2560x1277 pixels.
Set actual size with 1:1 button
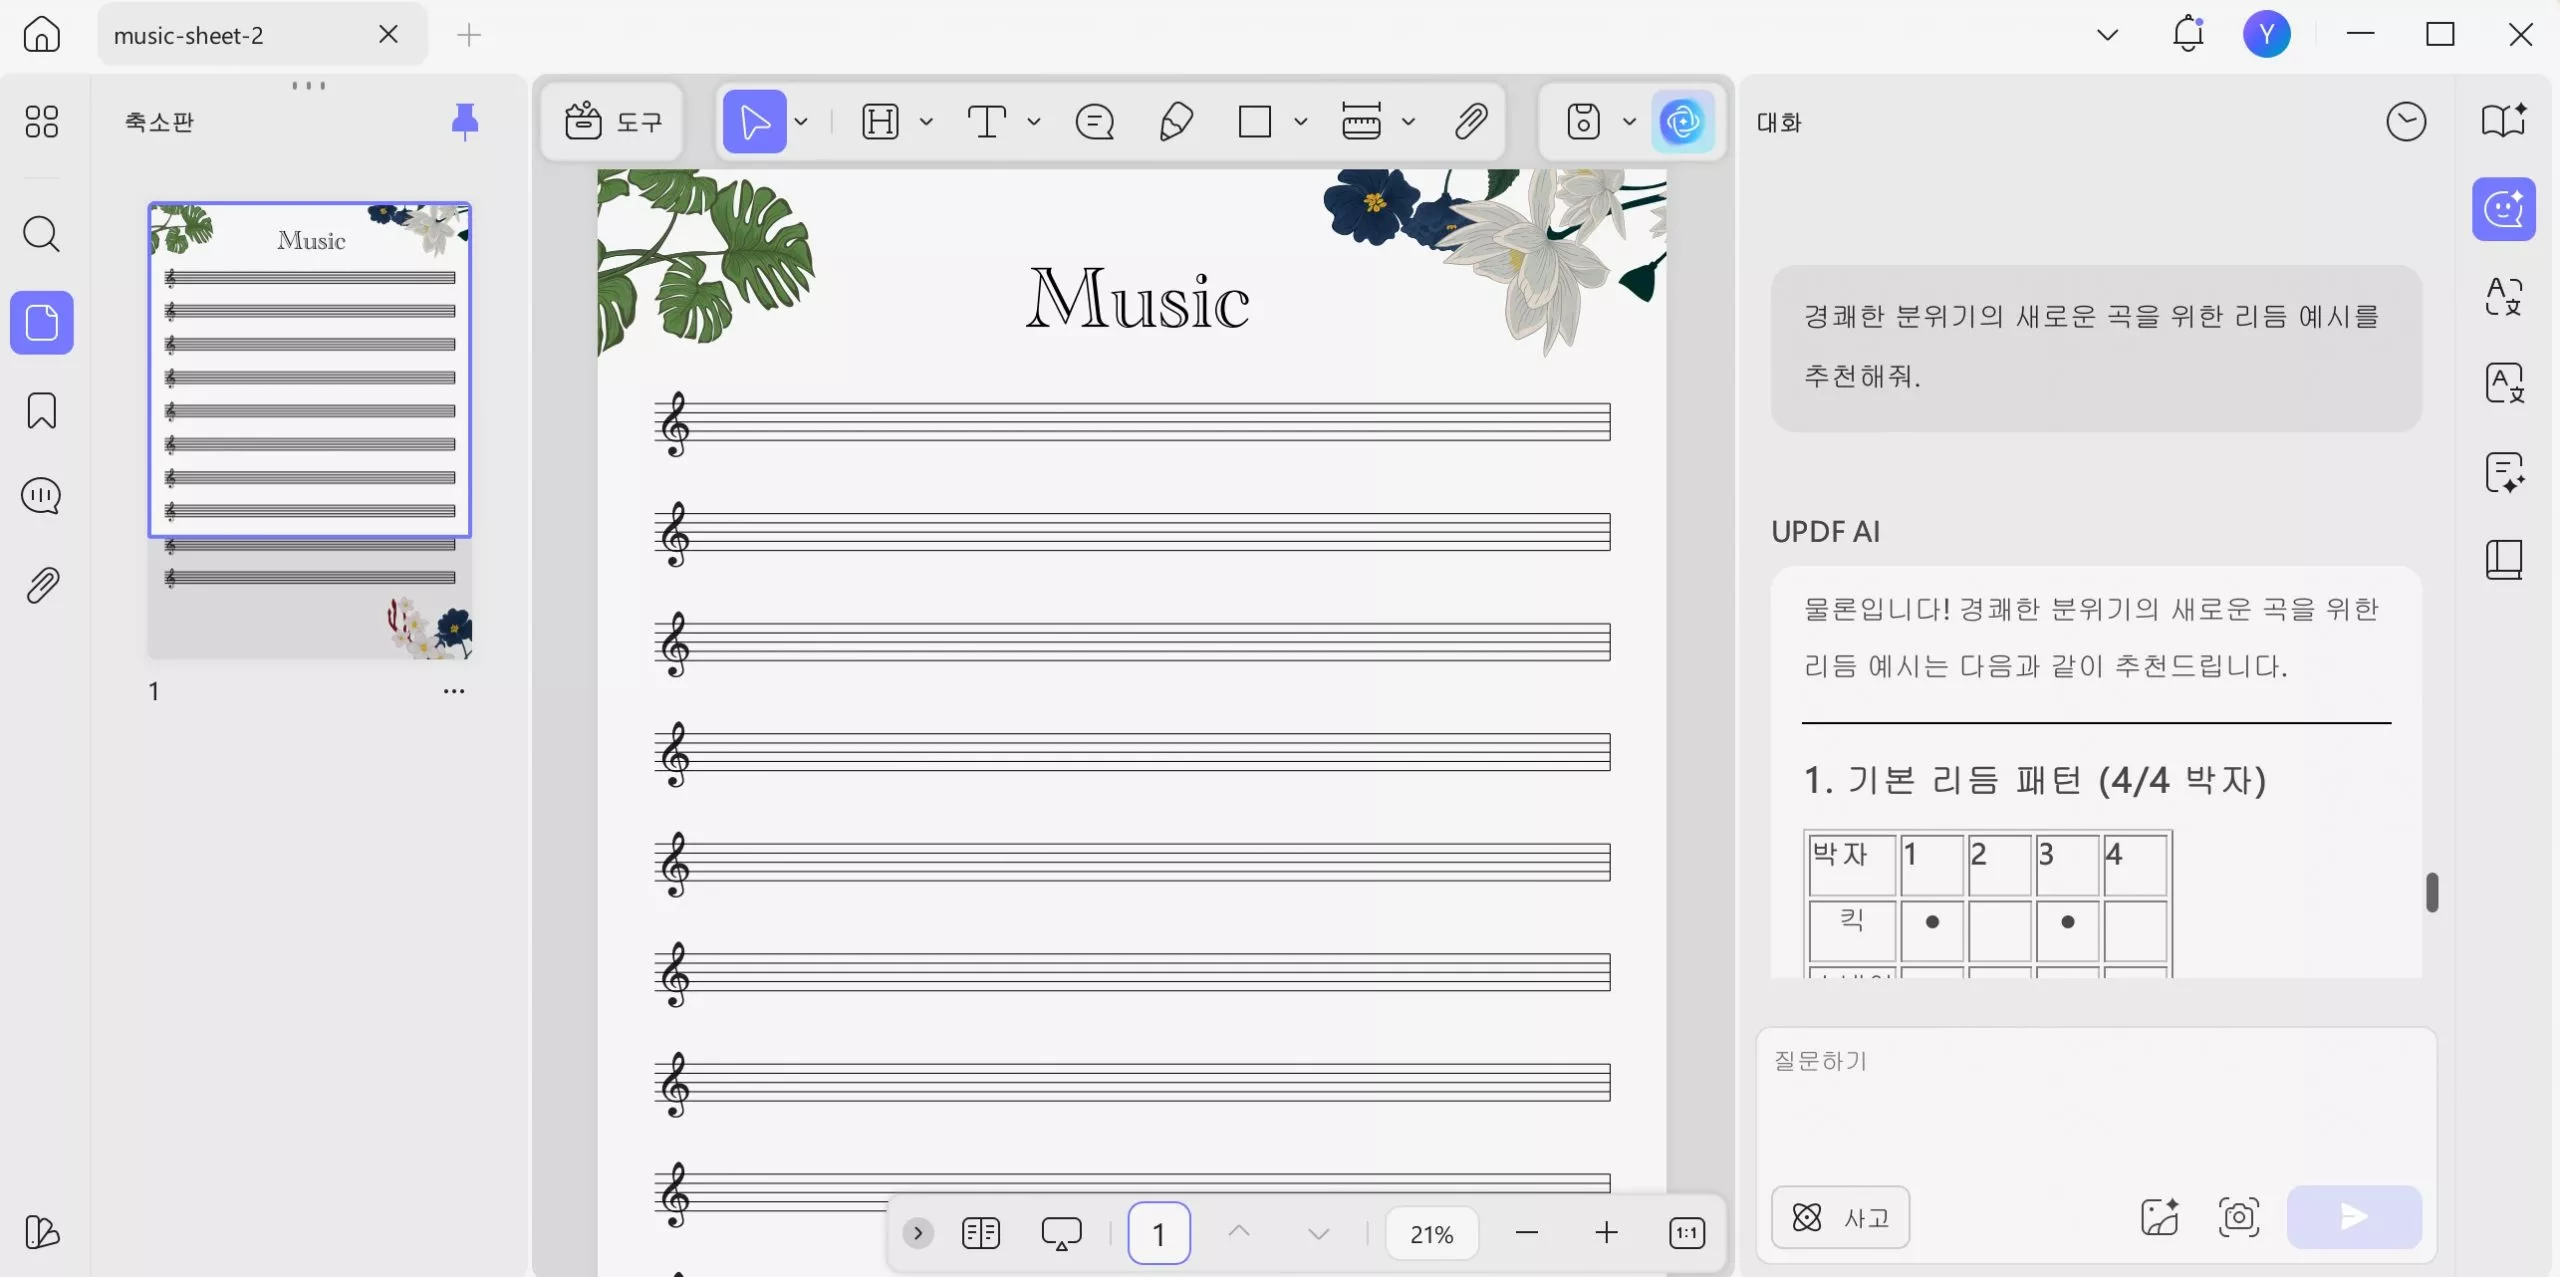(x=1687, y=1233)
